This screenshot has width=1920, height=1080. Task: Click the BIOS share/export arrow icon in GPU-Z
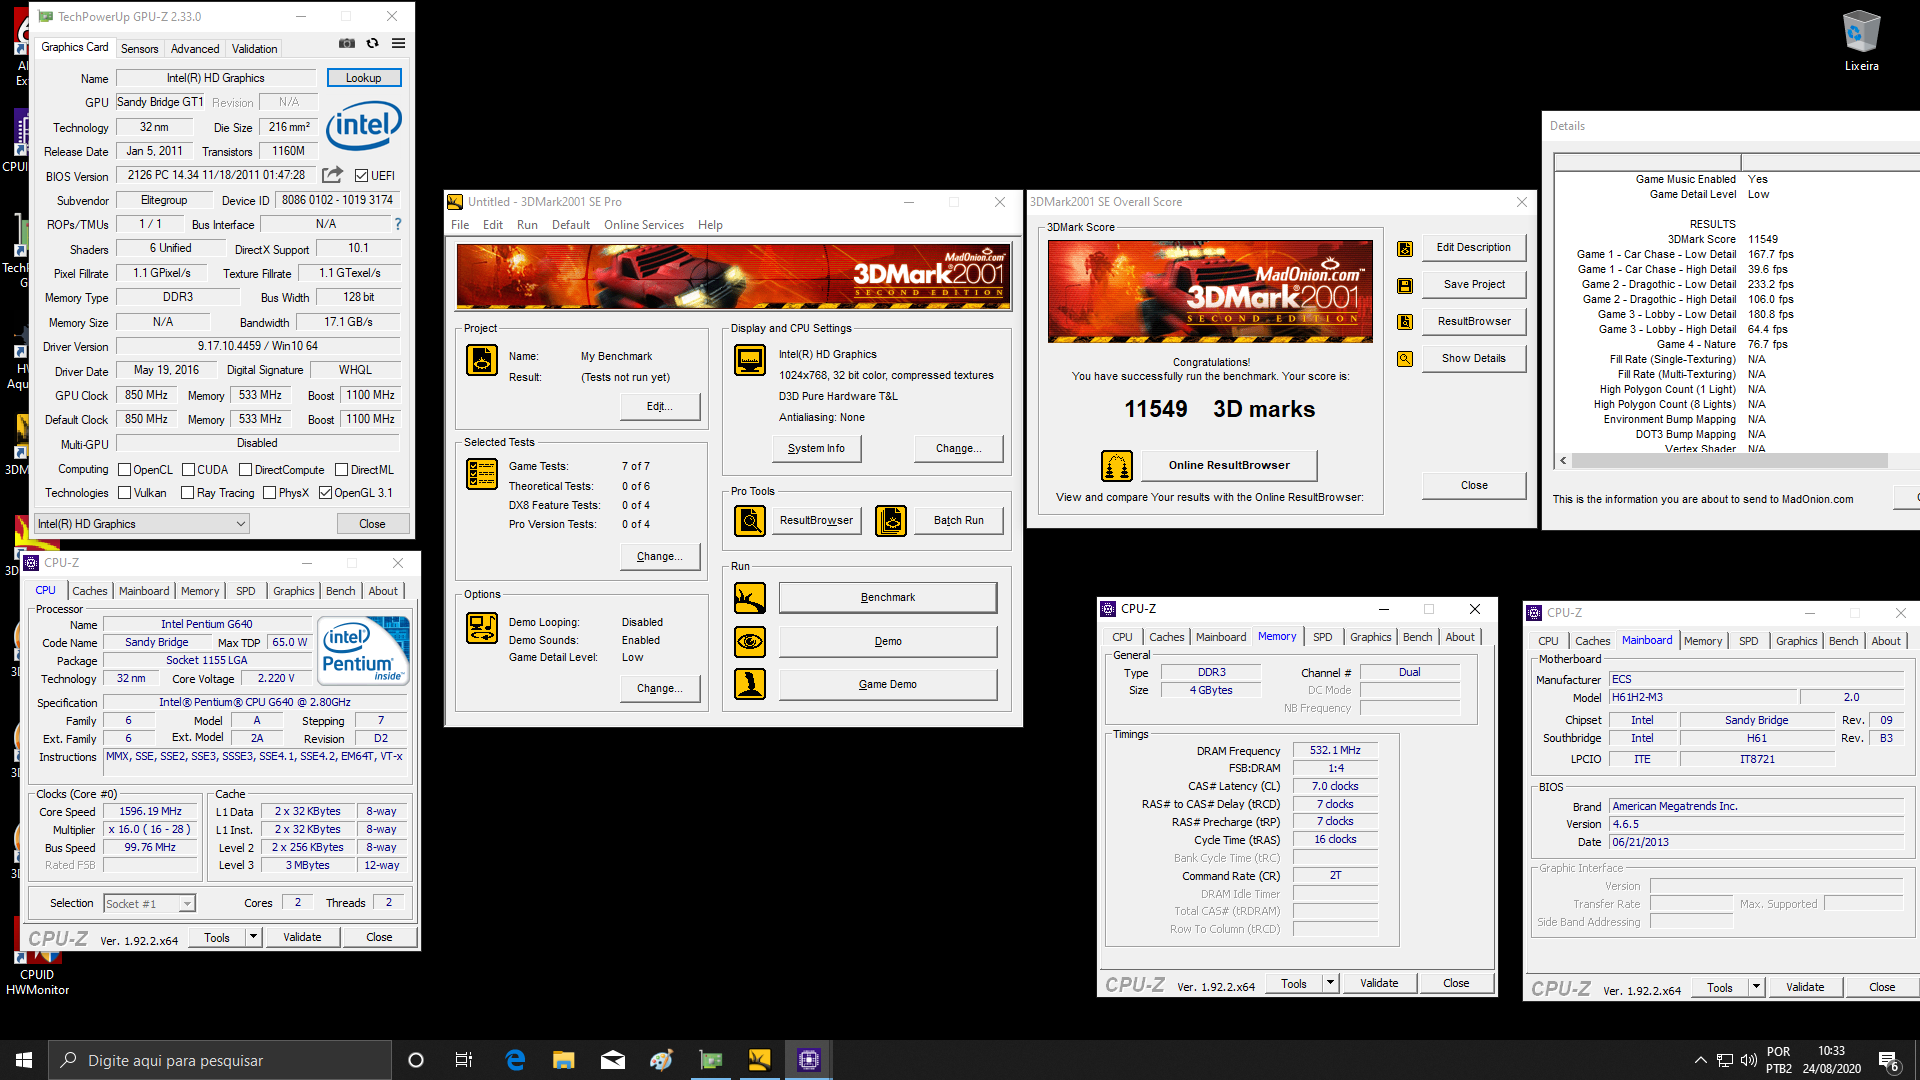tap(333, 174)
